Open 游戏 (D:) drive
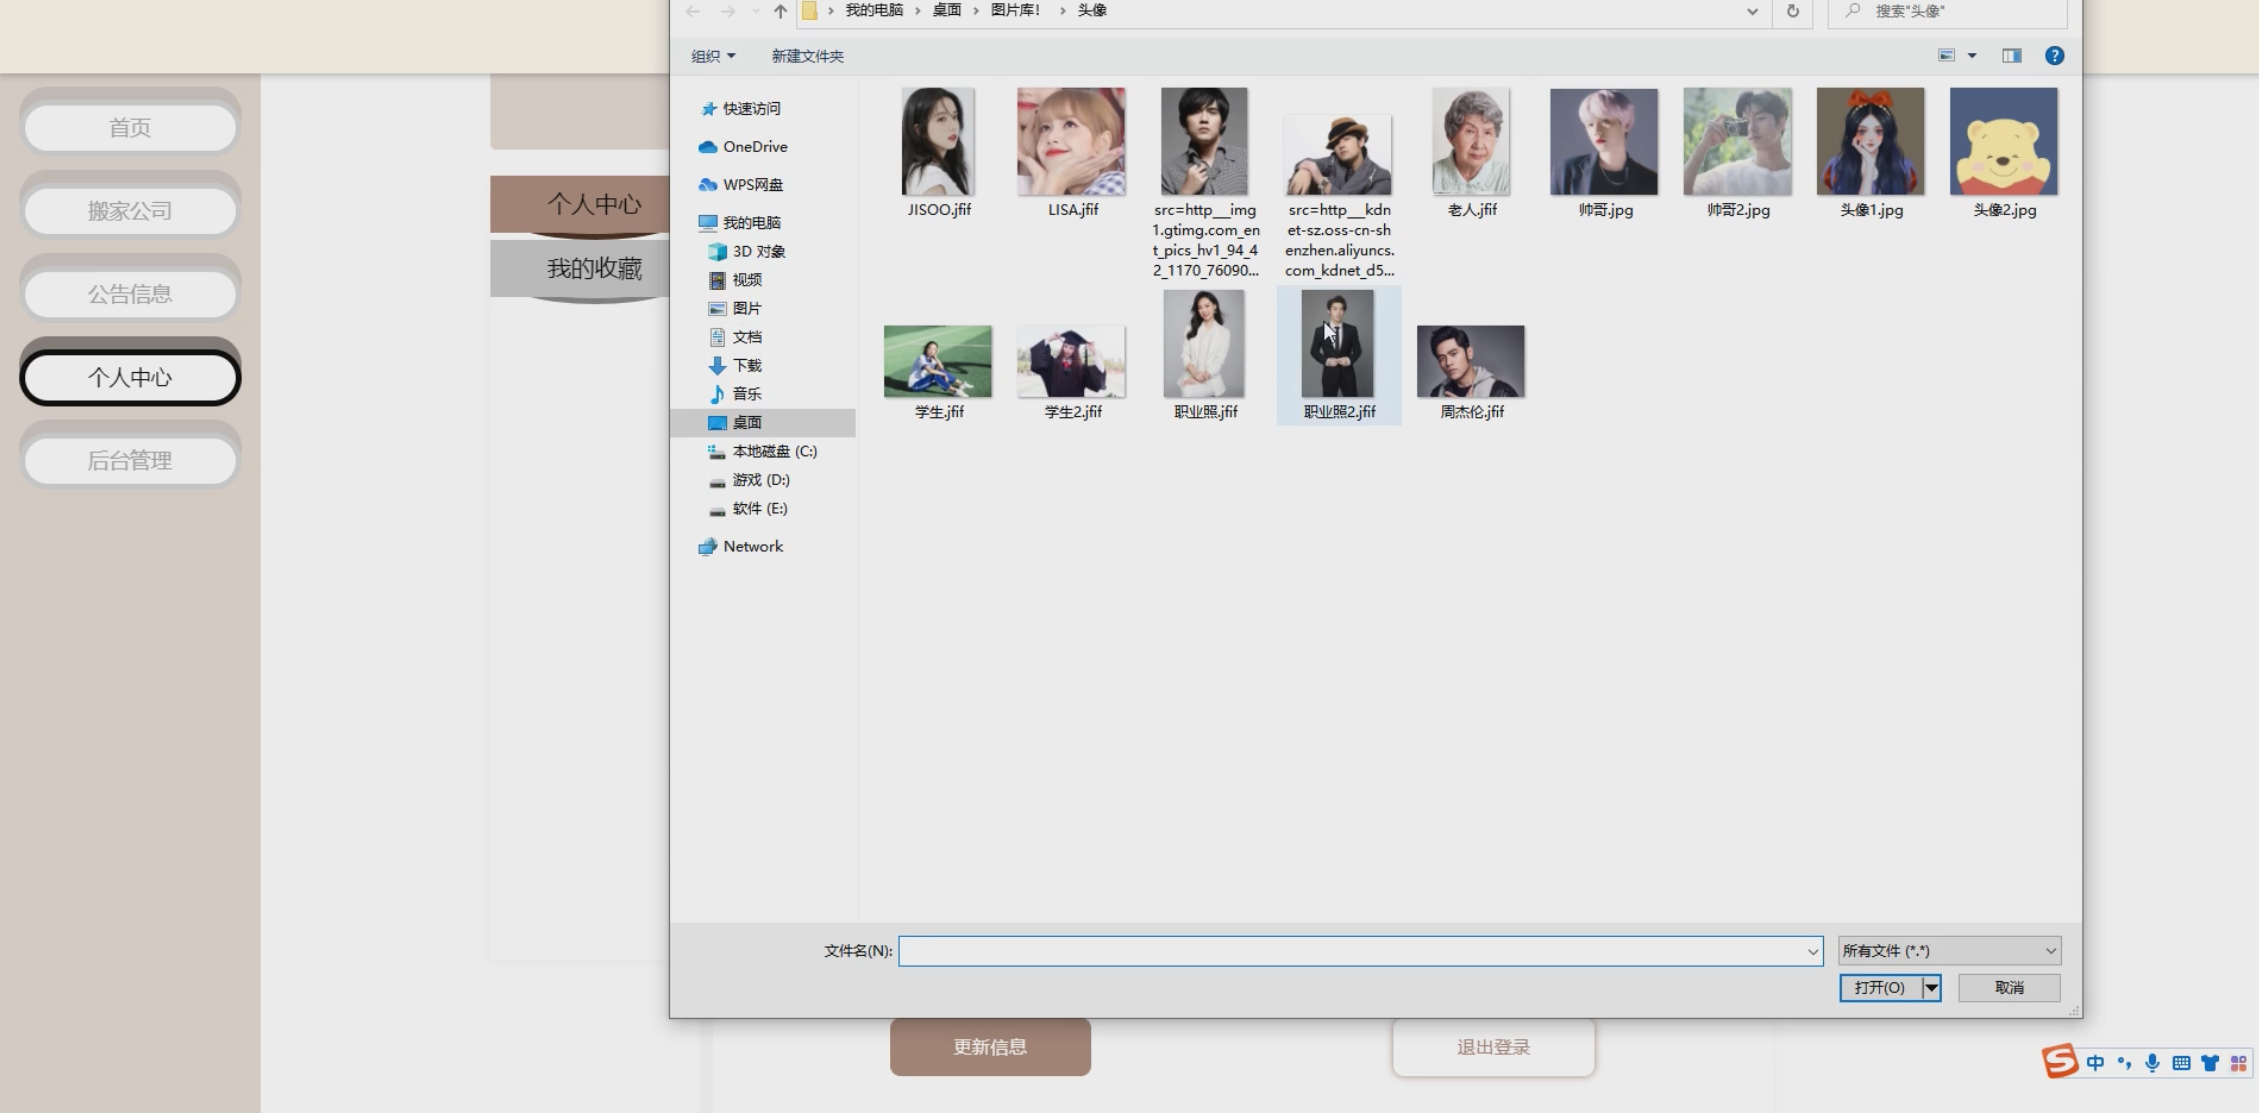The height and width of the screenshot is (1113, 2259). pyautogui.click(x=749, y=480)
